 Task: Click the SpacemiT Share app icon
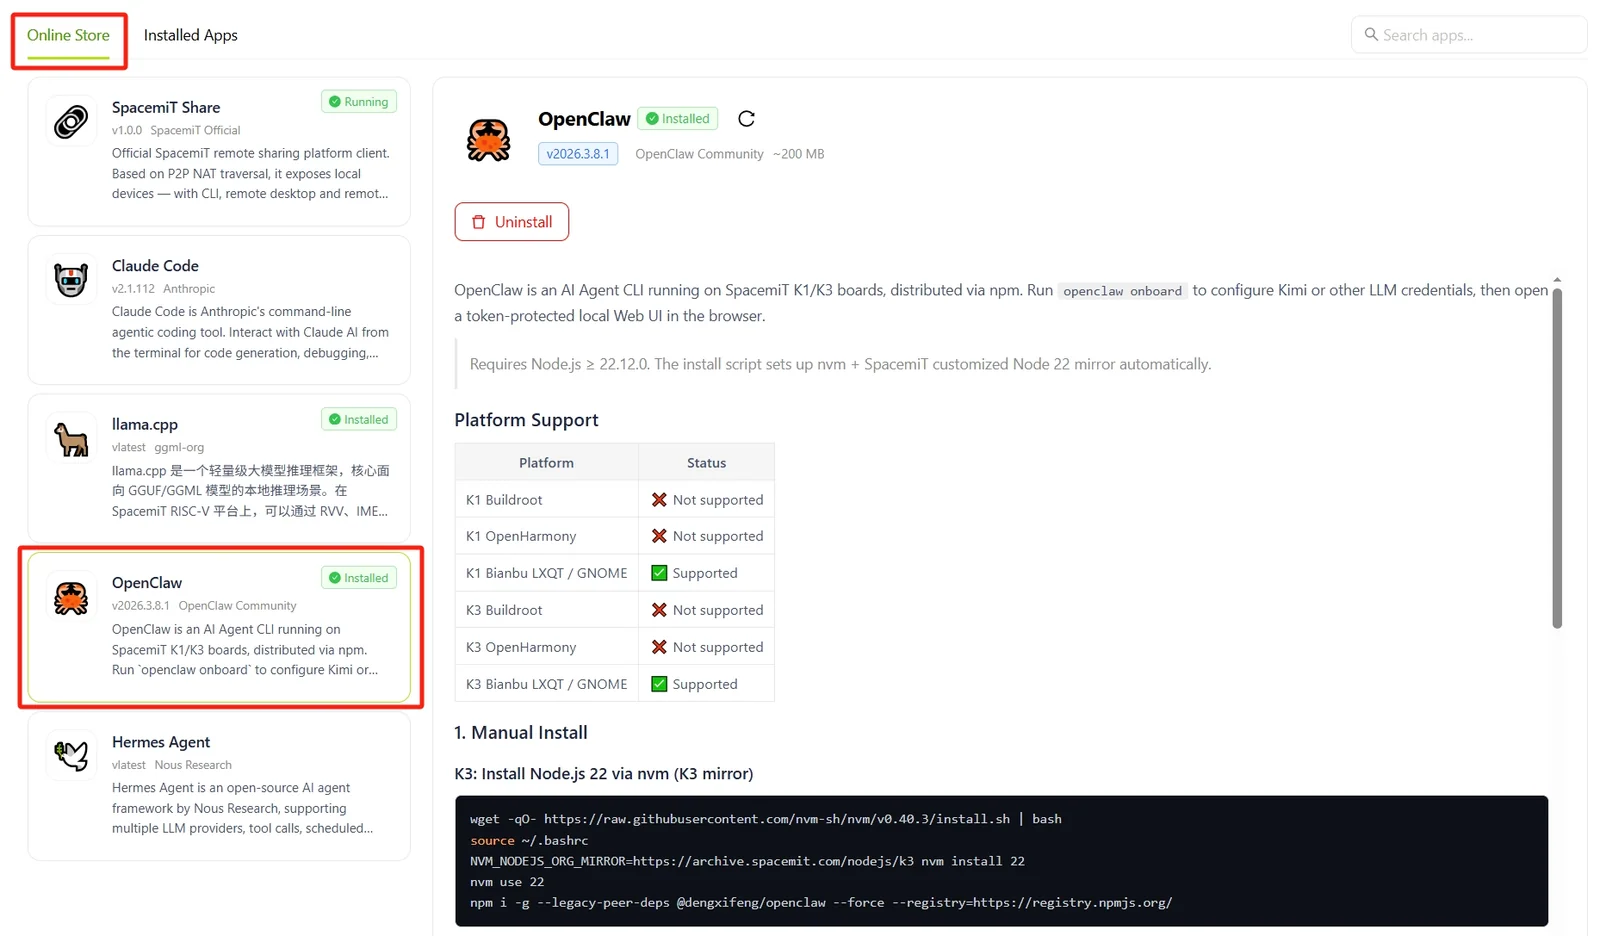click(71, 122)
